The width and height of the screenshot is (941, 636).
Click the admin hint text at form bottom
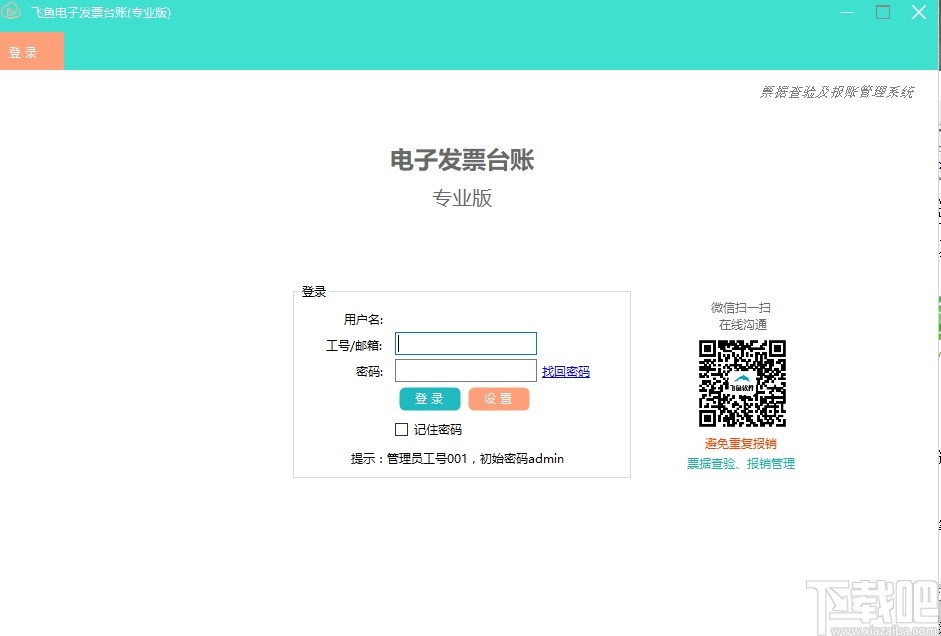462,458
